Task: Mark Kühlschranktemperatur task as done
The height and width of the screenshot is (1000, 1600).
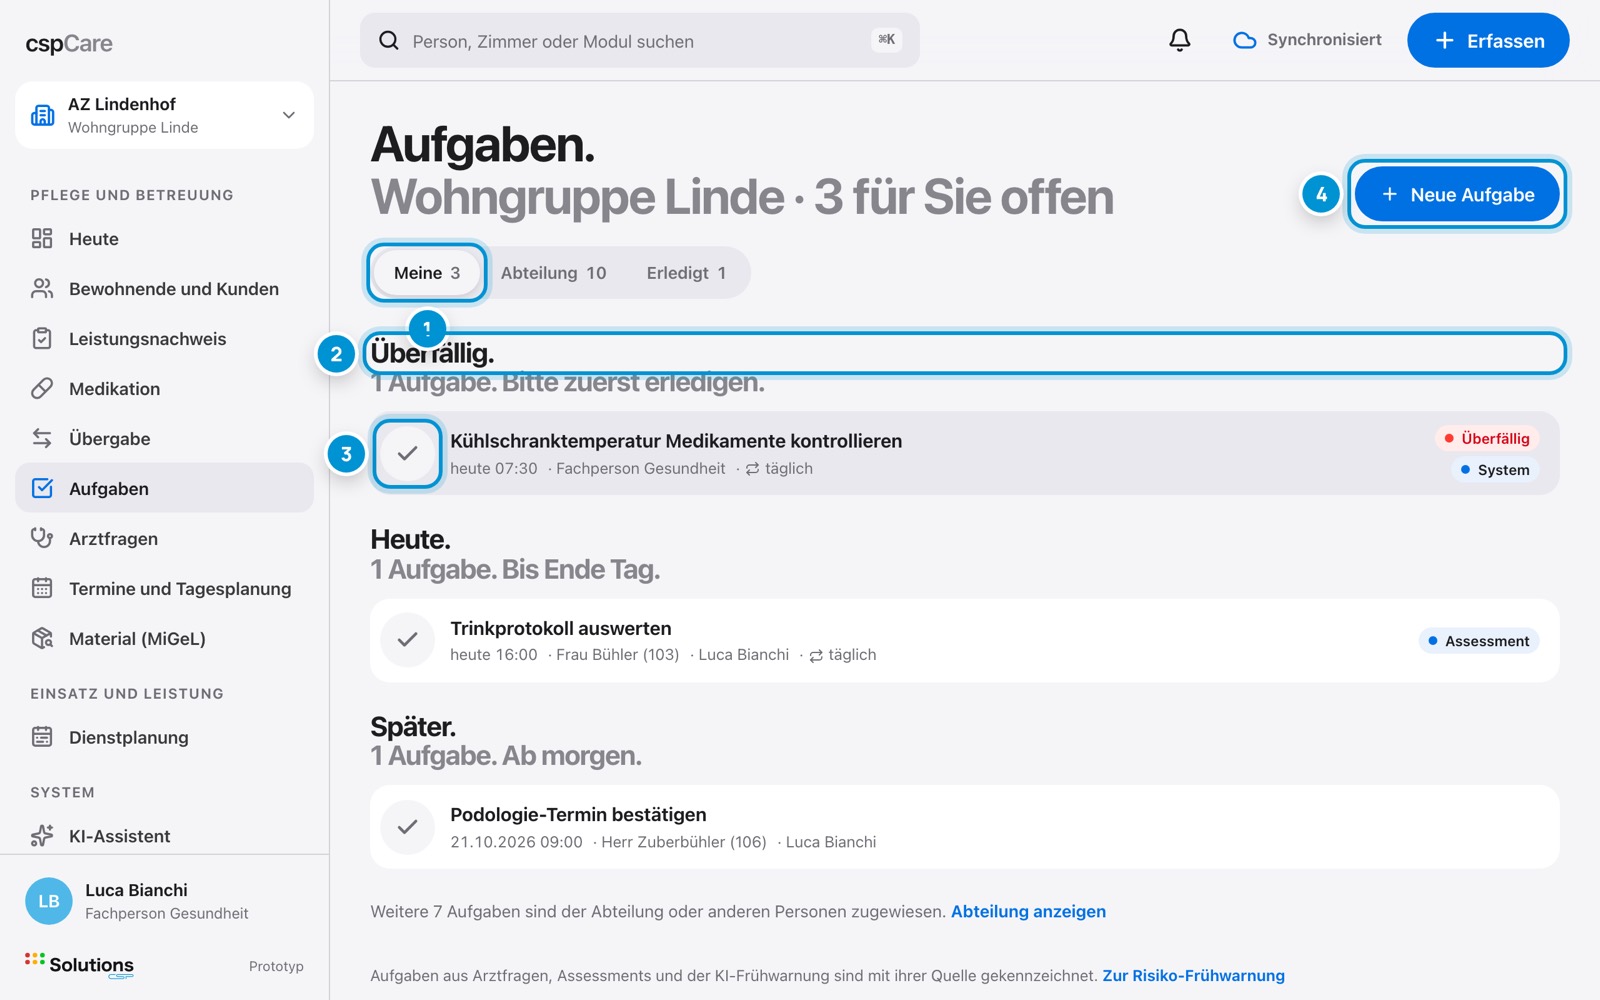Action: (407, 453)
